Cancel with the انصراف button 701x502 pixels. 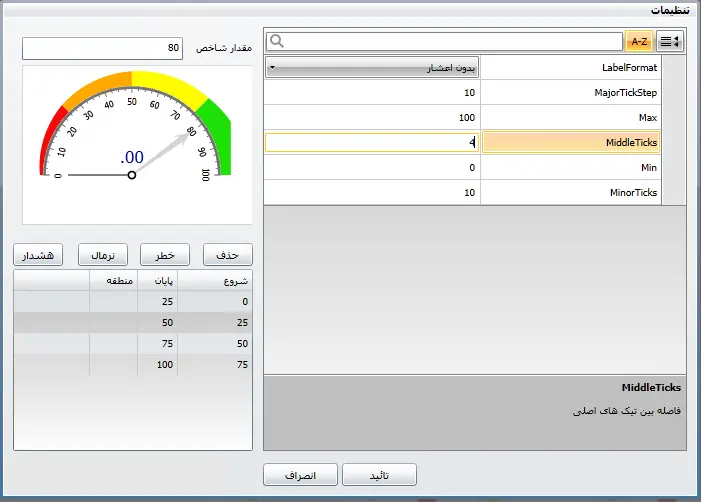[x=300, y=475]
